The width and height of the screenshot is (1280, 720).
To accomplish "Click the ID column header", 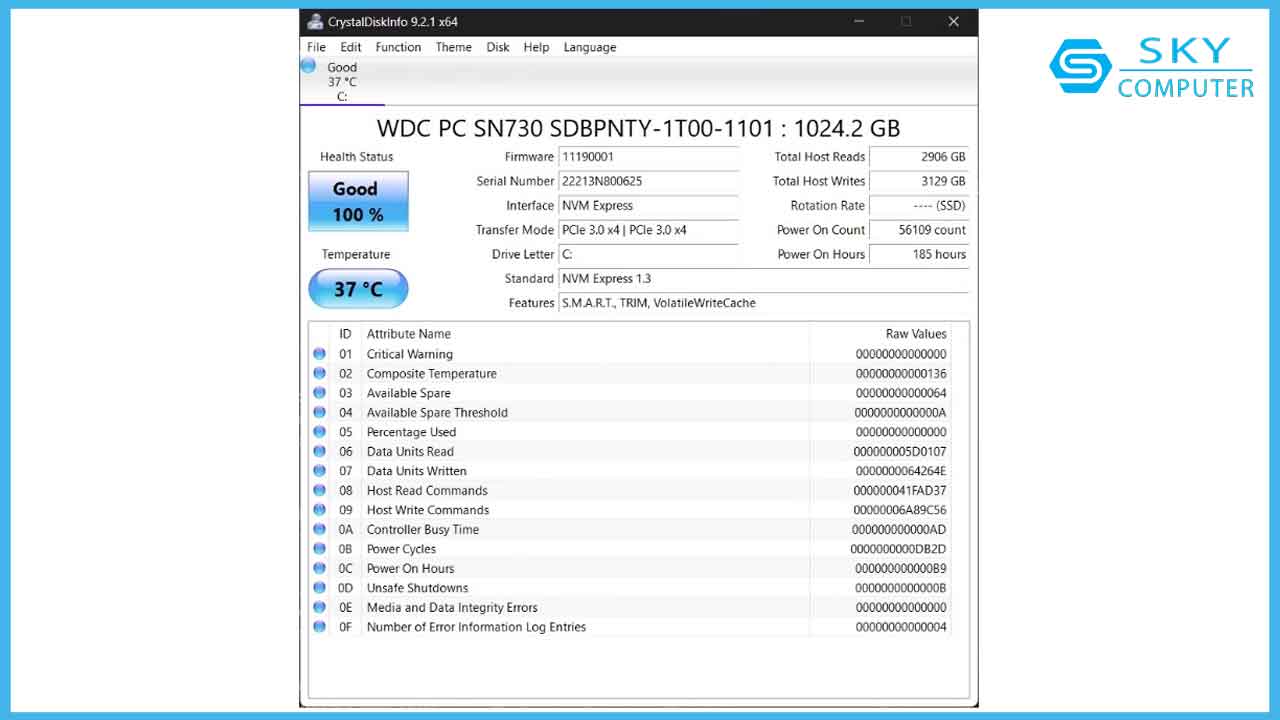I will [x=346, y=334].
